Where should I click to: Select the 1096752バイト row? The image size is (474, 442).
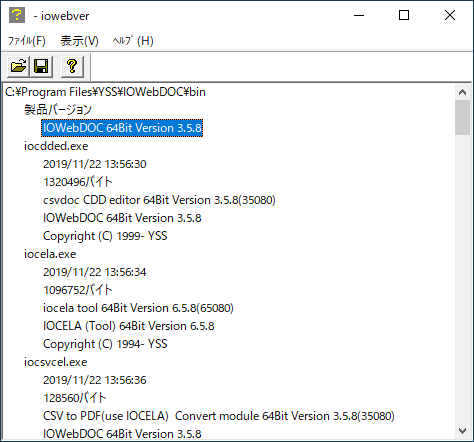pyautogui.click(x=78, y=290)
